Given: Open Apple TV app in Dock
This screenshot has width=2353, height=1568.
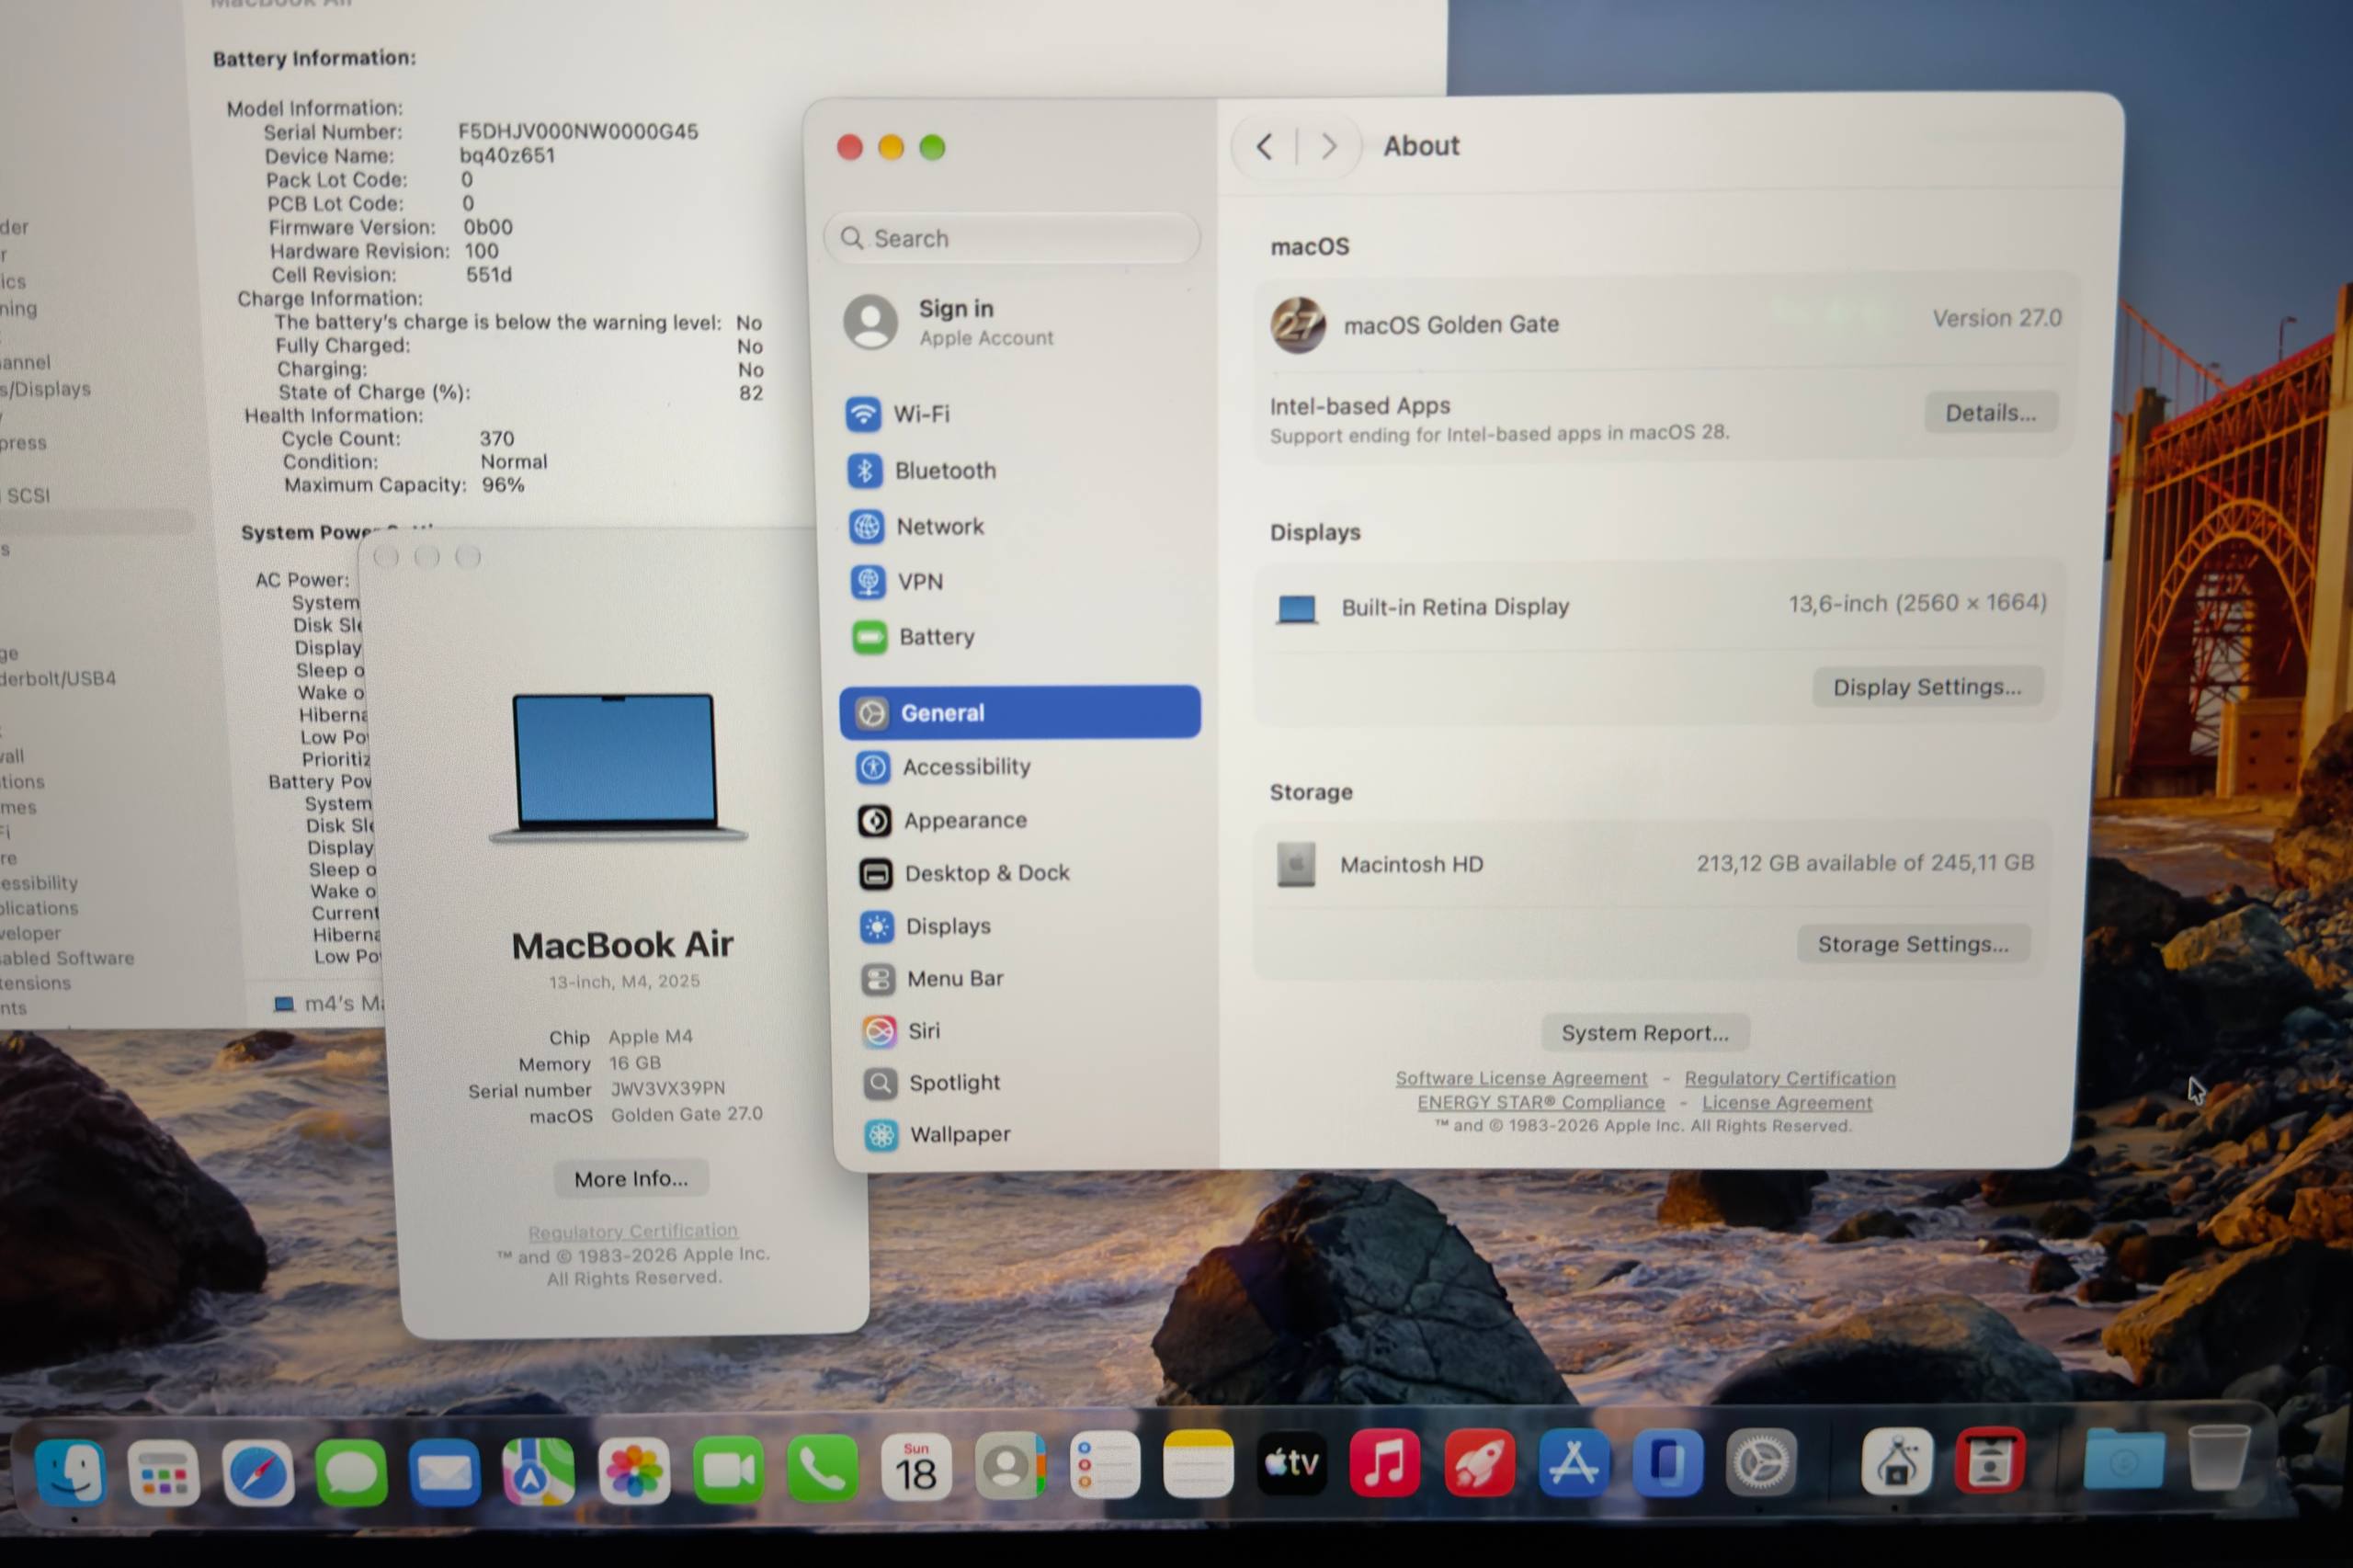Looking at the screenshot, I should (1291, 1464).
